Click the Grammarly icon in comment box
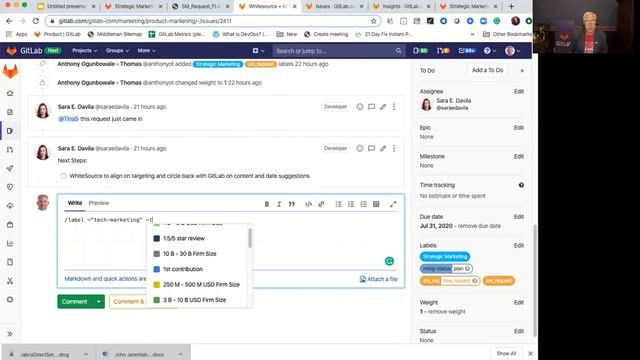 coord(389,261)
